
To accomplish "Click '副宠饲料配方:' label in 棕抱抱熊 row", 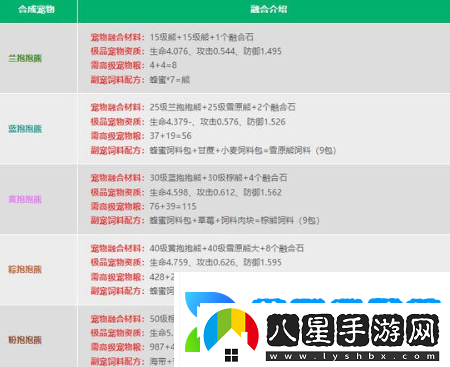I will 118,291.
